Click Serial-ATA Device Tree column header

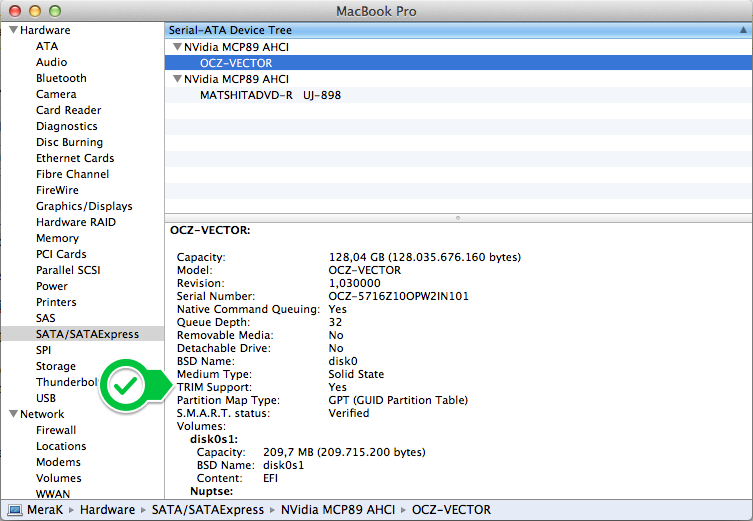[459, 30]
